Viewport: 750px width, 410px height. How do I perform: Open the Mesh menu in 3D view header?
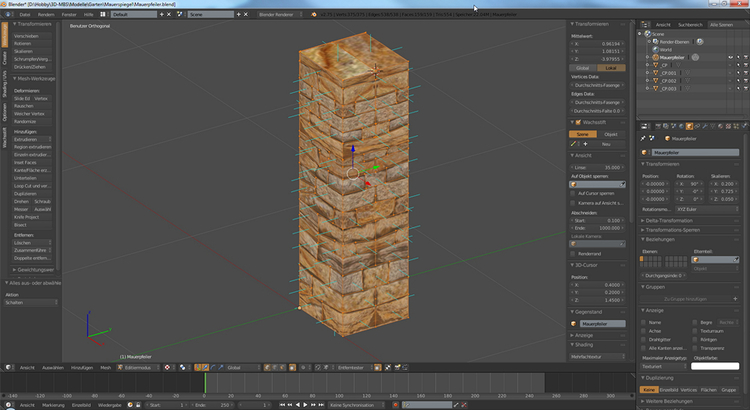coord(105,367)
